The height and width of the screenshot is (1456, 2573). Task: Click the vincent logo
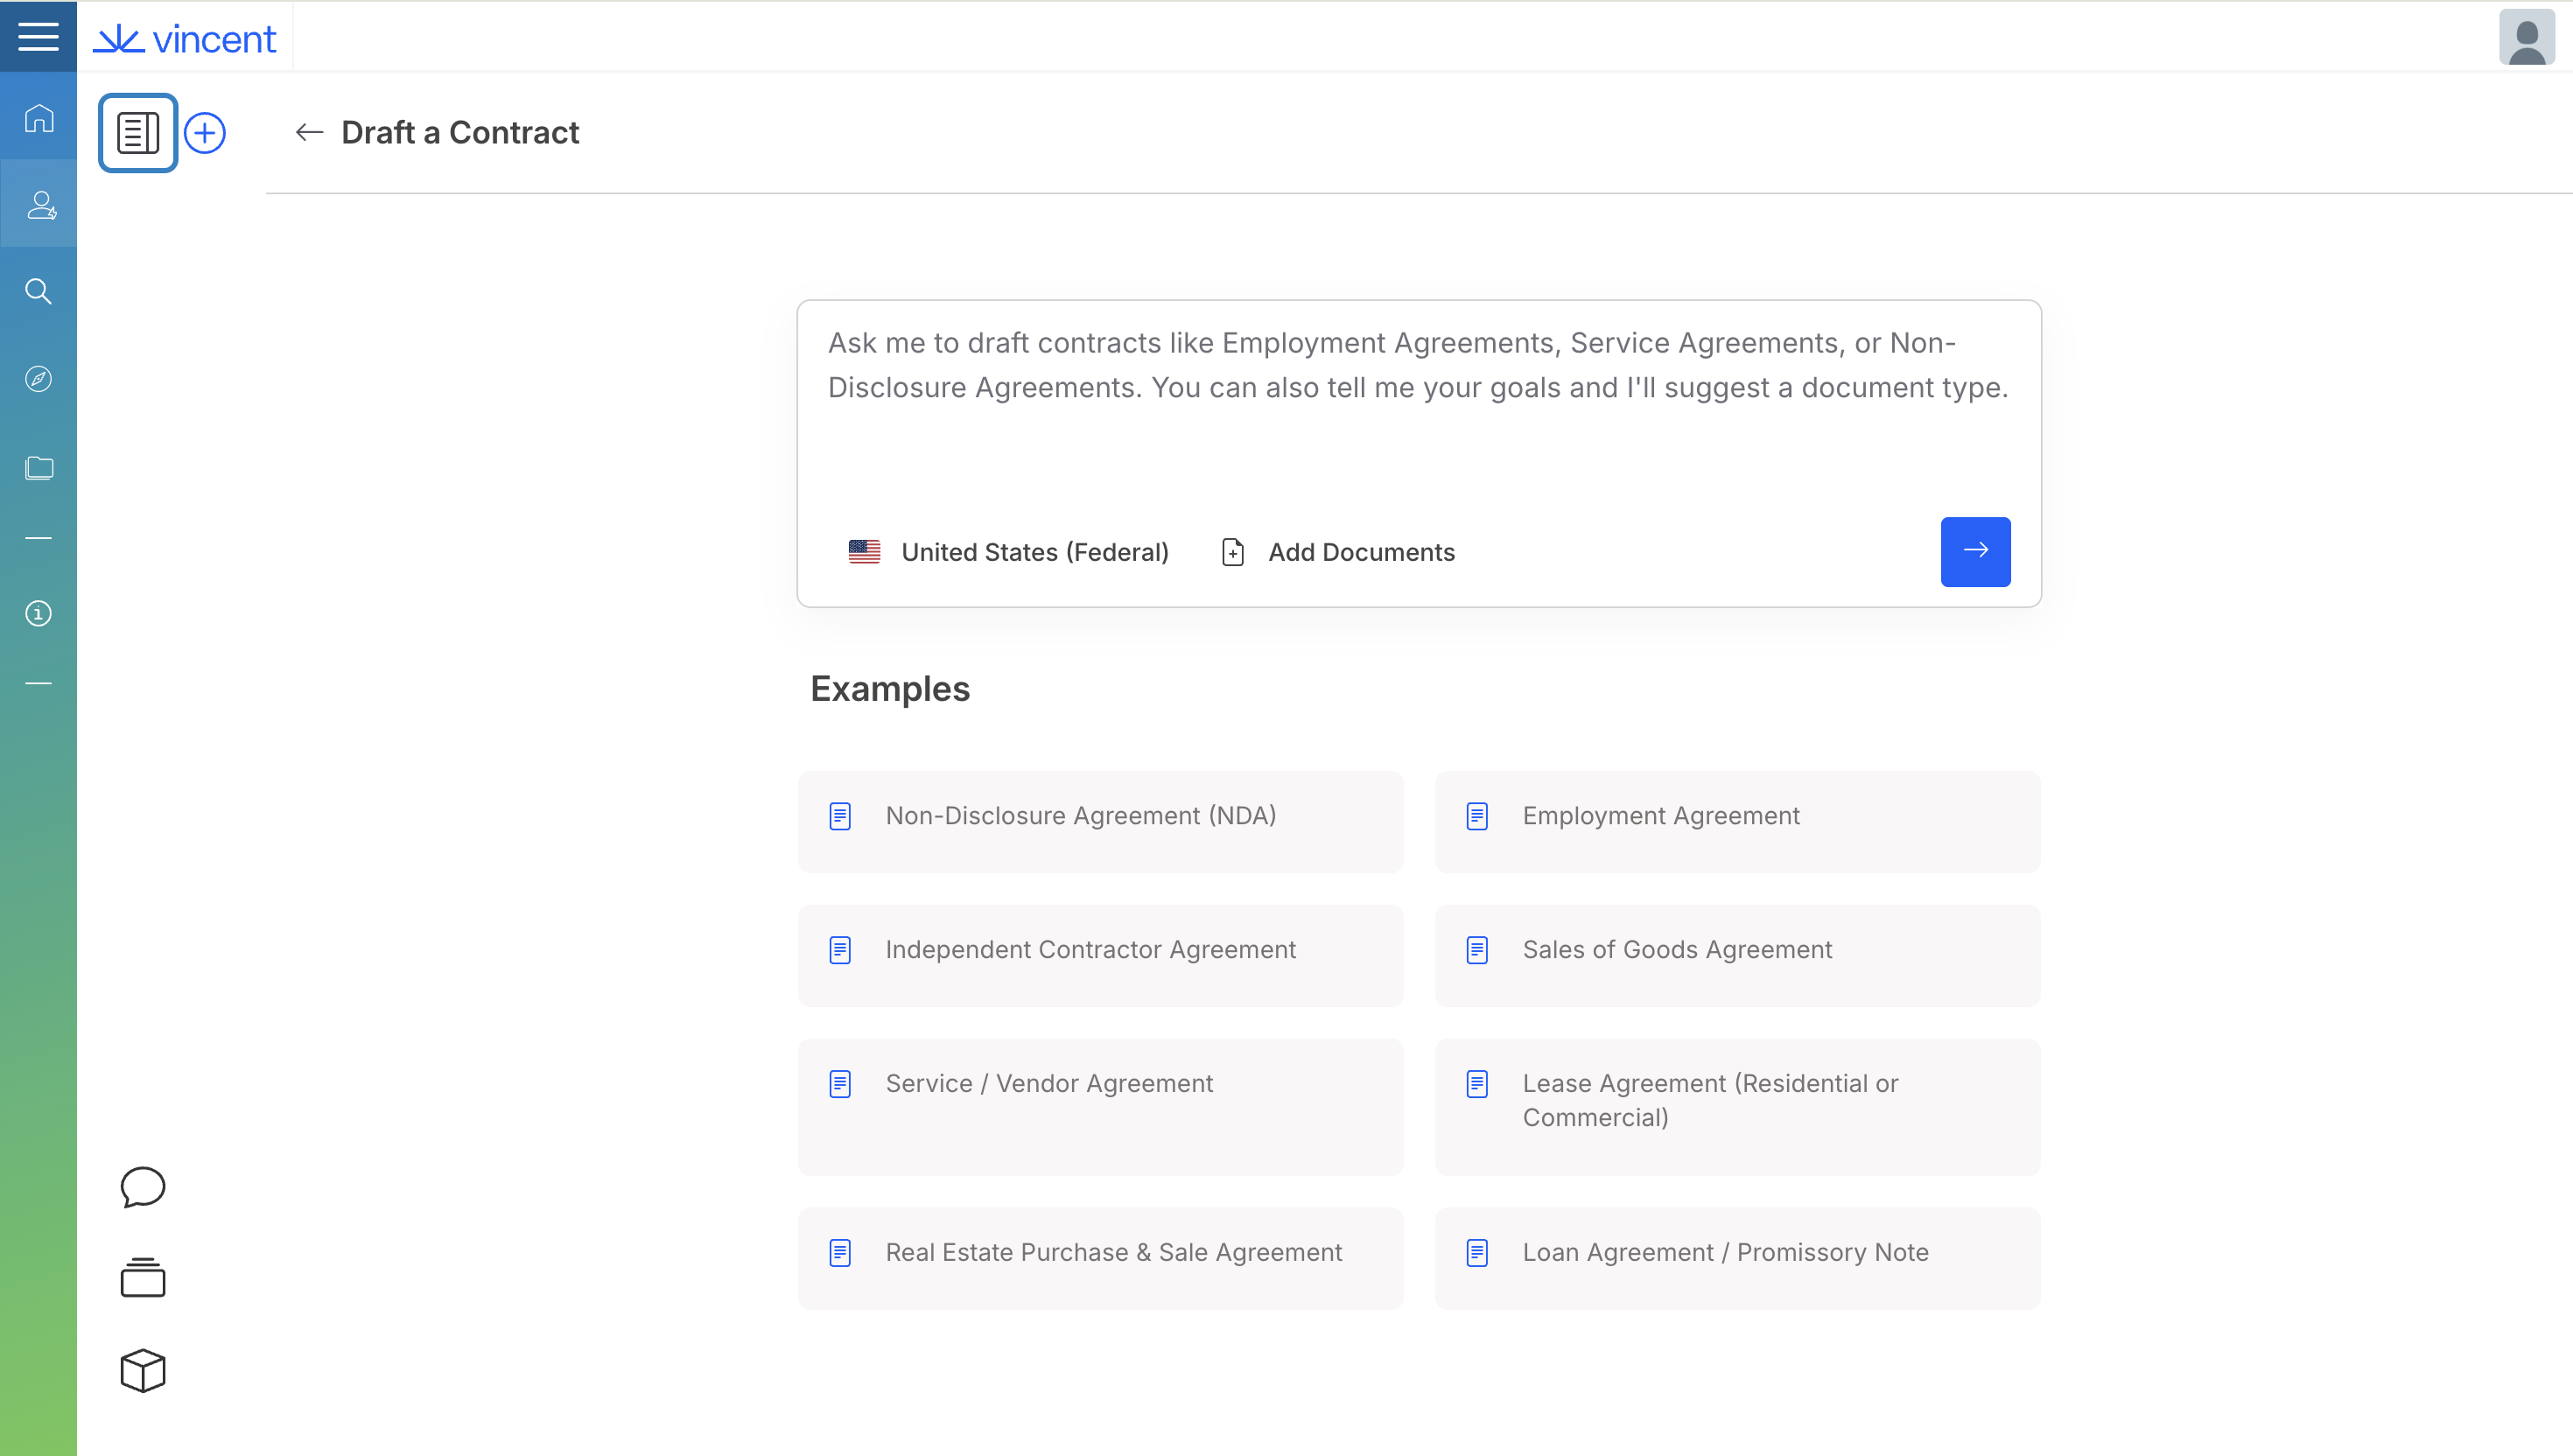(185, 39)
